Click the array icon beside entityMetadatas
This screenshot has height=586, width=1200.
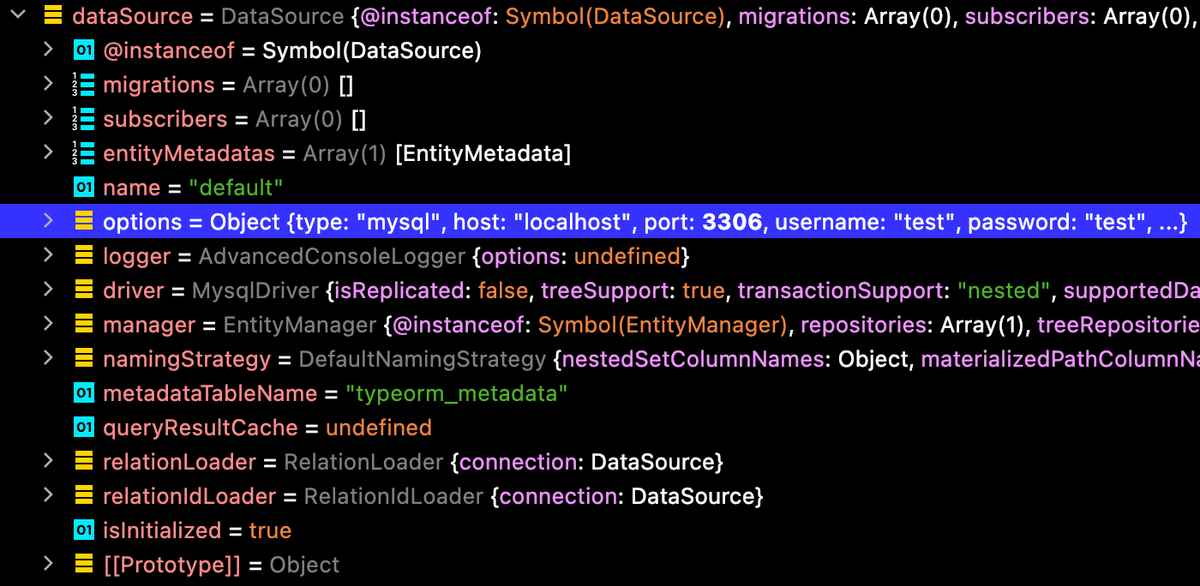coord(85,152)
